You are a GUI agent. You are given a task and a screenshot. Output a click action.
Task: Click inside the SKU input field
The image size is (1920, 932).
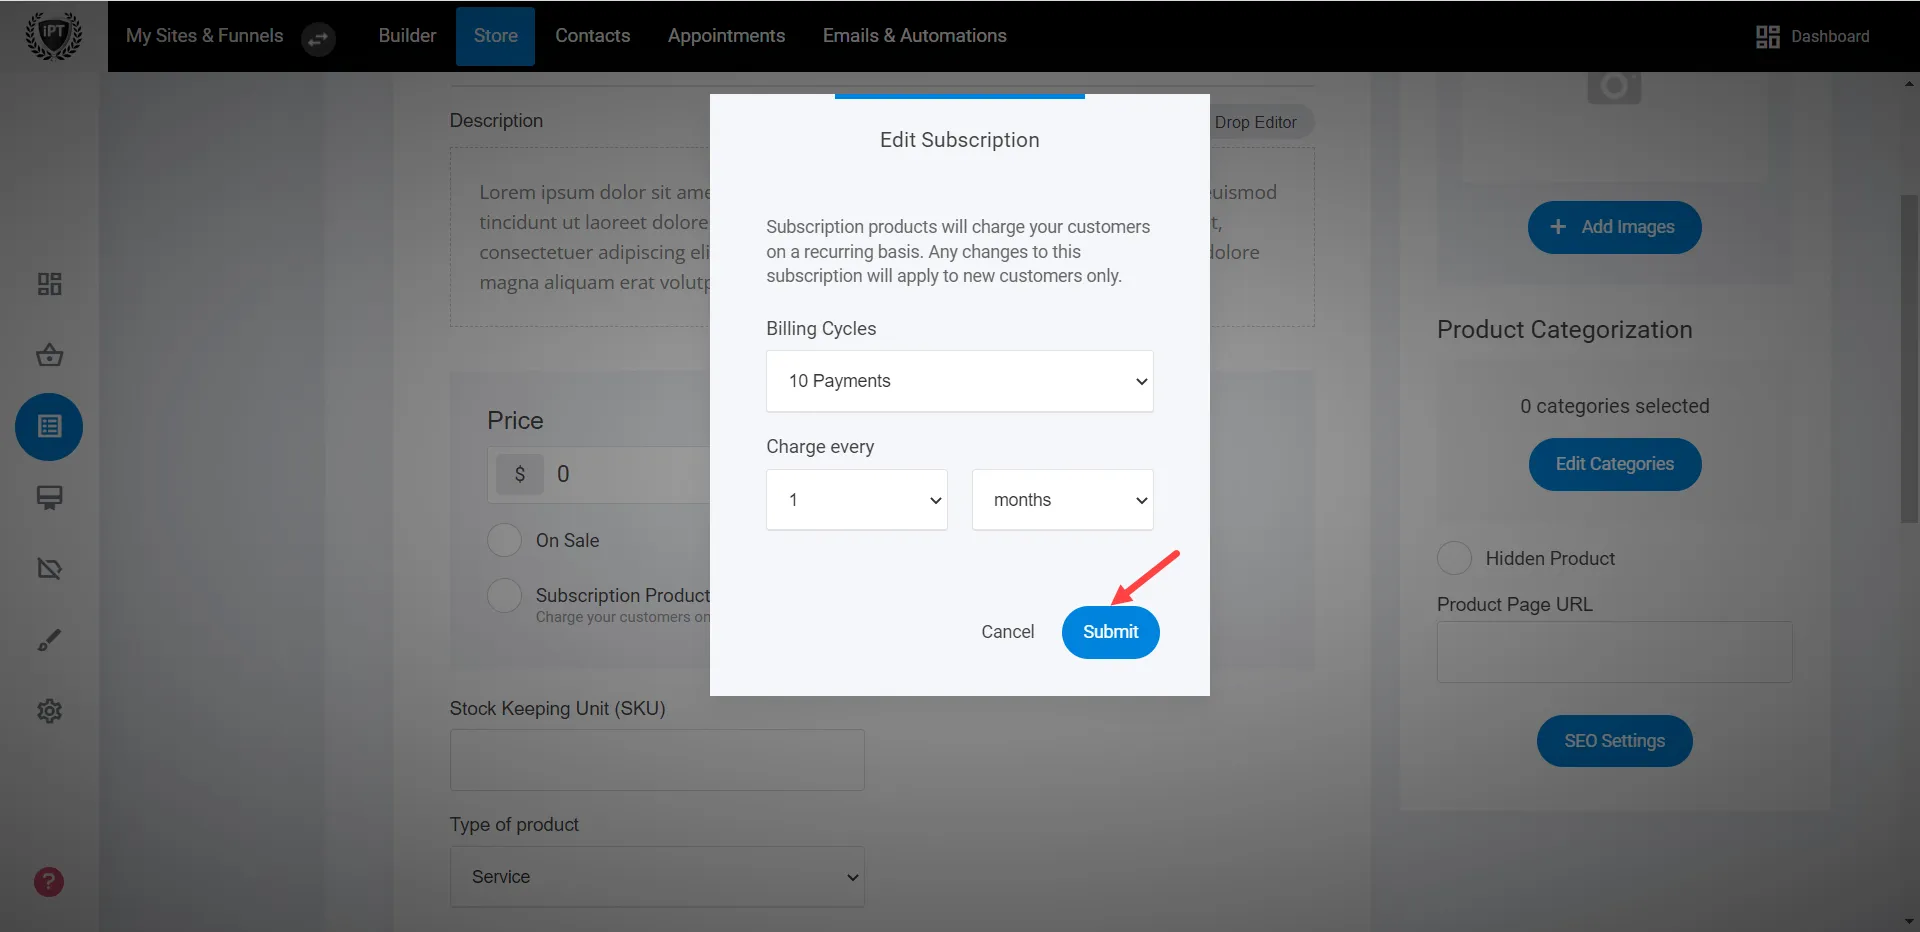(x=656, y=759)
